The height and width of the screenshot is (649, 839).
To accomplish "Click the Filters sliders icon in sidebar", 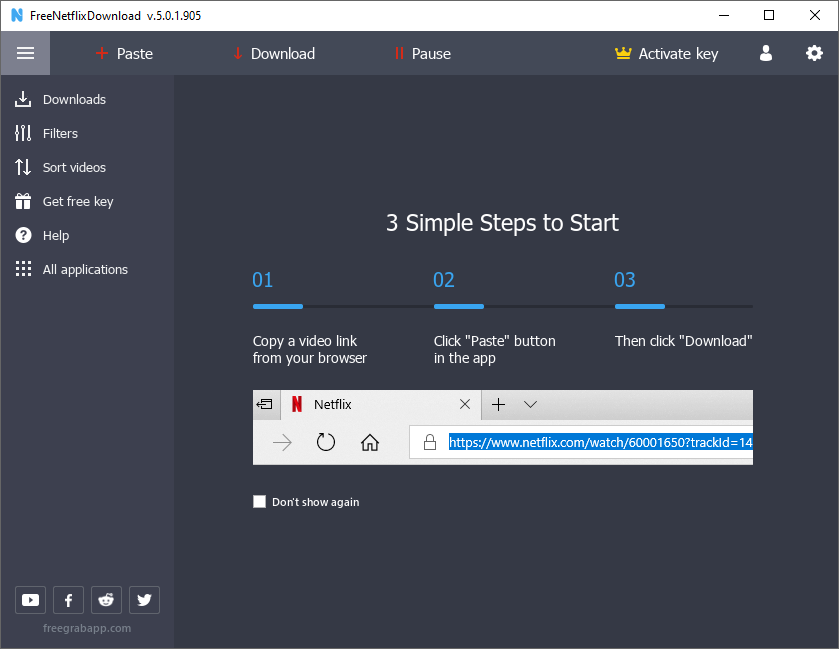I will pyautogui.click(x=22, y=133).
